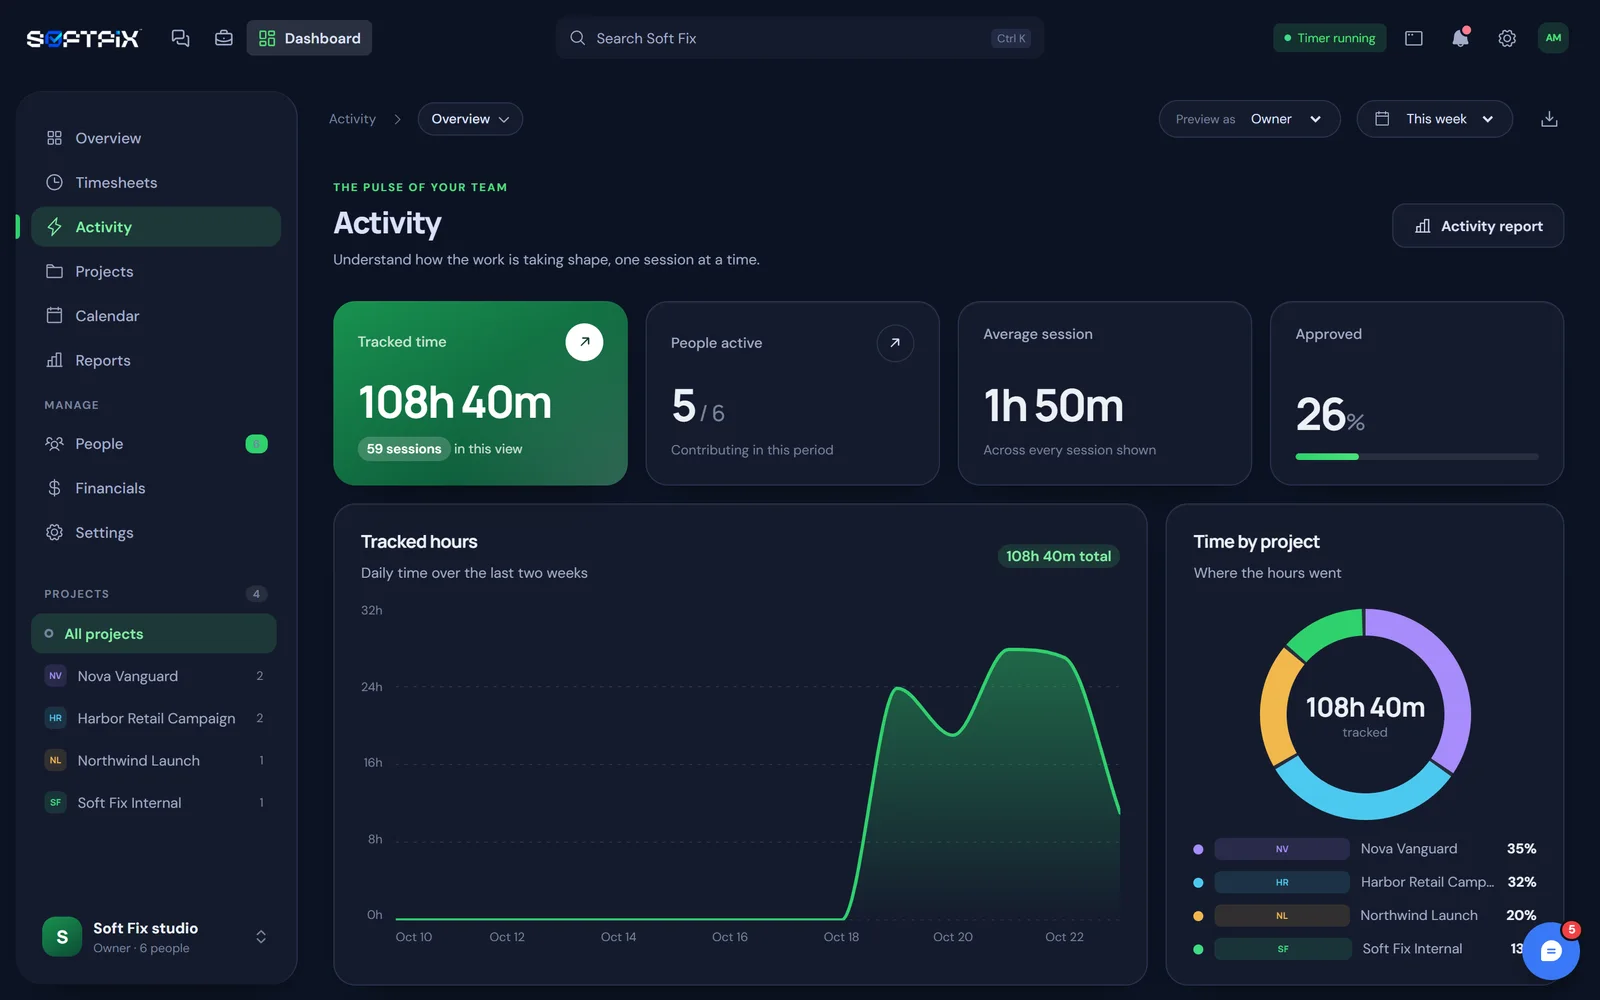Select Northwind Launch project in sidebar

pos(154,760)
